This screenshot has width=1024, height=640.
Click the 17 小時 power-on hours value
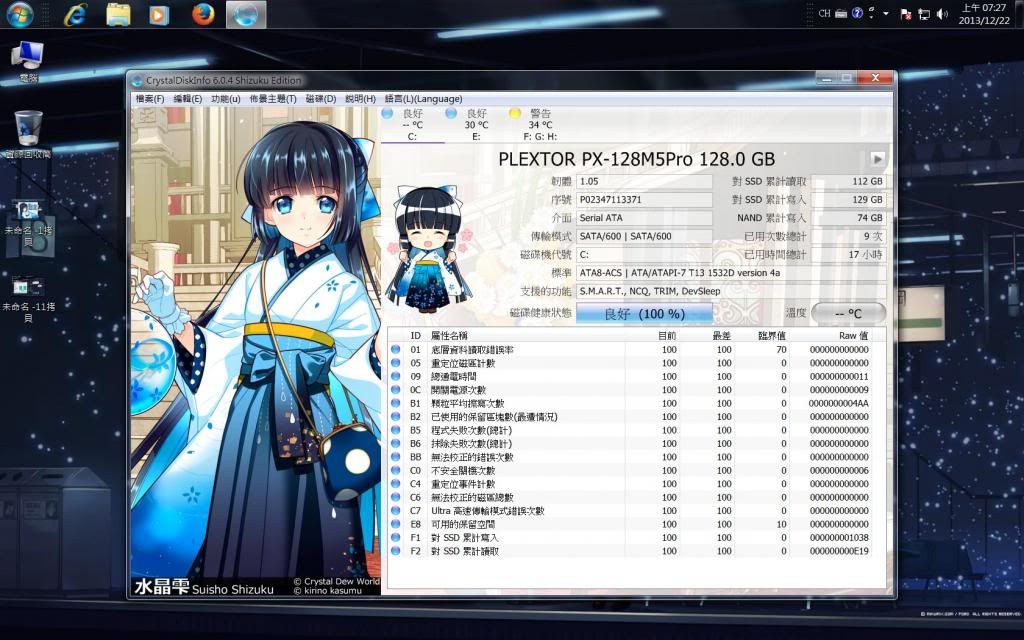pyautogui.click(x=848, y=255)
